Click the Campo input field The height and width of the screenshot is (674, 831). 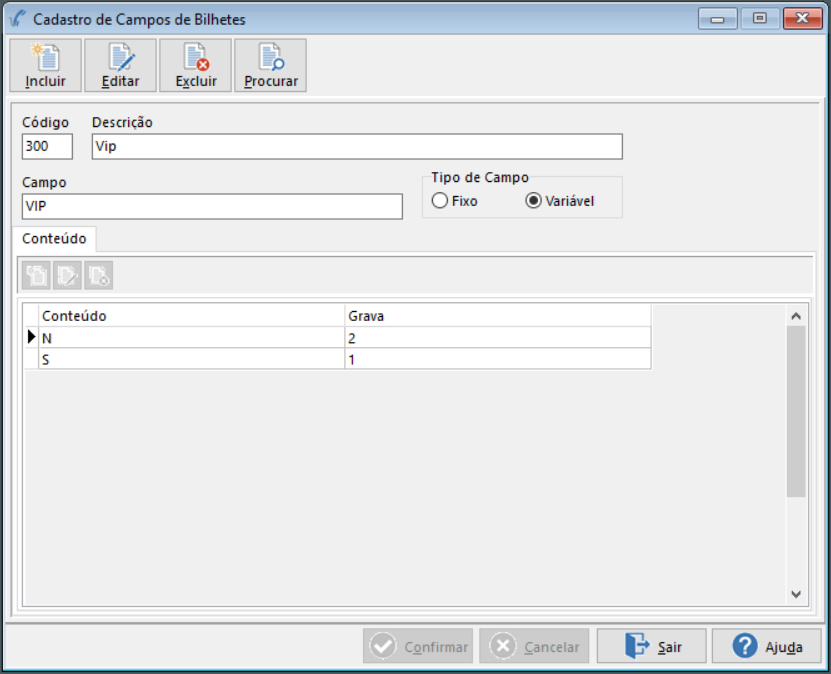212,206
